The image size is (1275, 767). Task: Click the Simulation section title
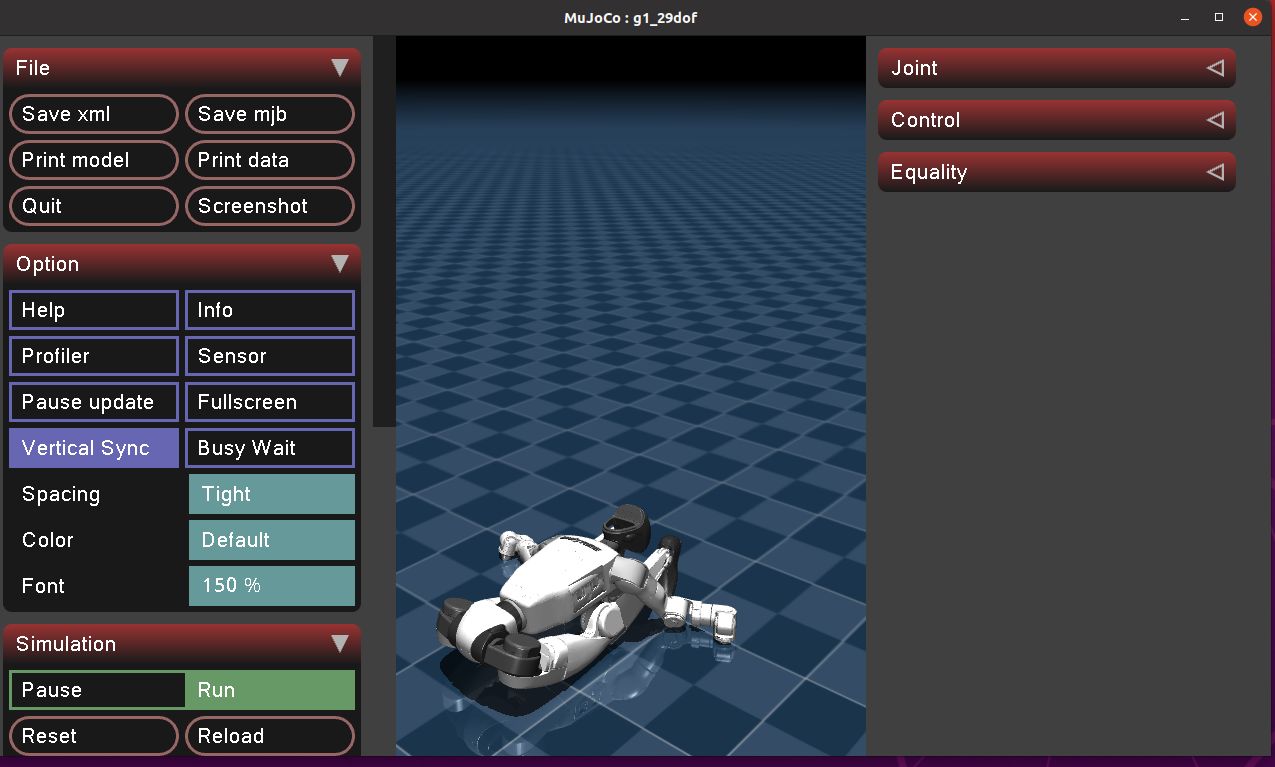click(x=66, y=644)
